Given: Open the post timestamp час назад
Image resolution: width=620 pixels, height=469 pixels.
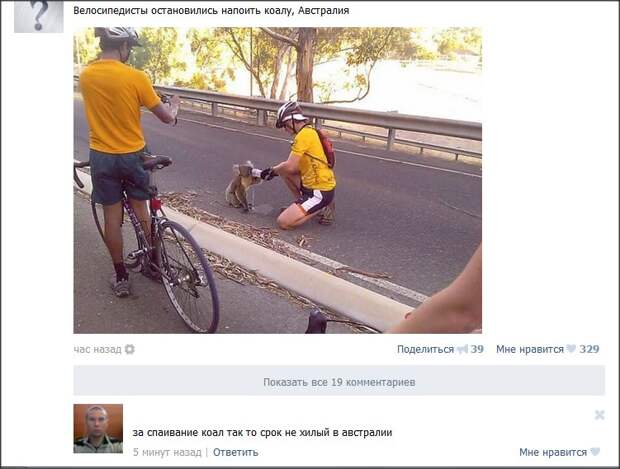Looking at the screenshot, I should pos(97,350).
